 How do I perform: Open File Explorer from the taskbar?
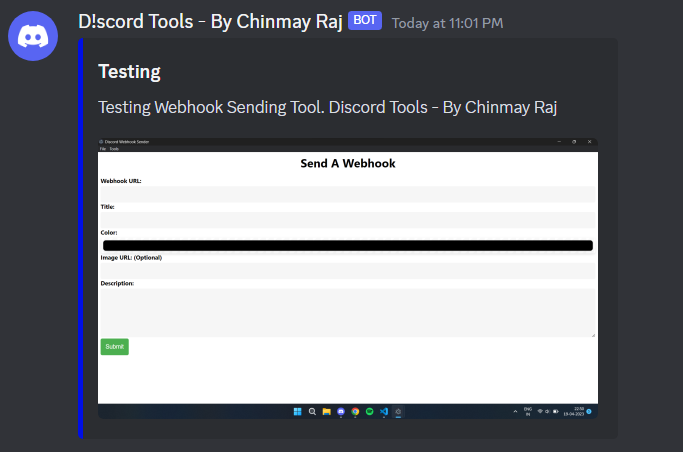coord(326,412)
